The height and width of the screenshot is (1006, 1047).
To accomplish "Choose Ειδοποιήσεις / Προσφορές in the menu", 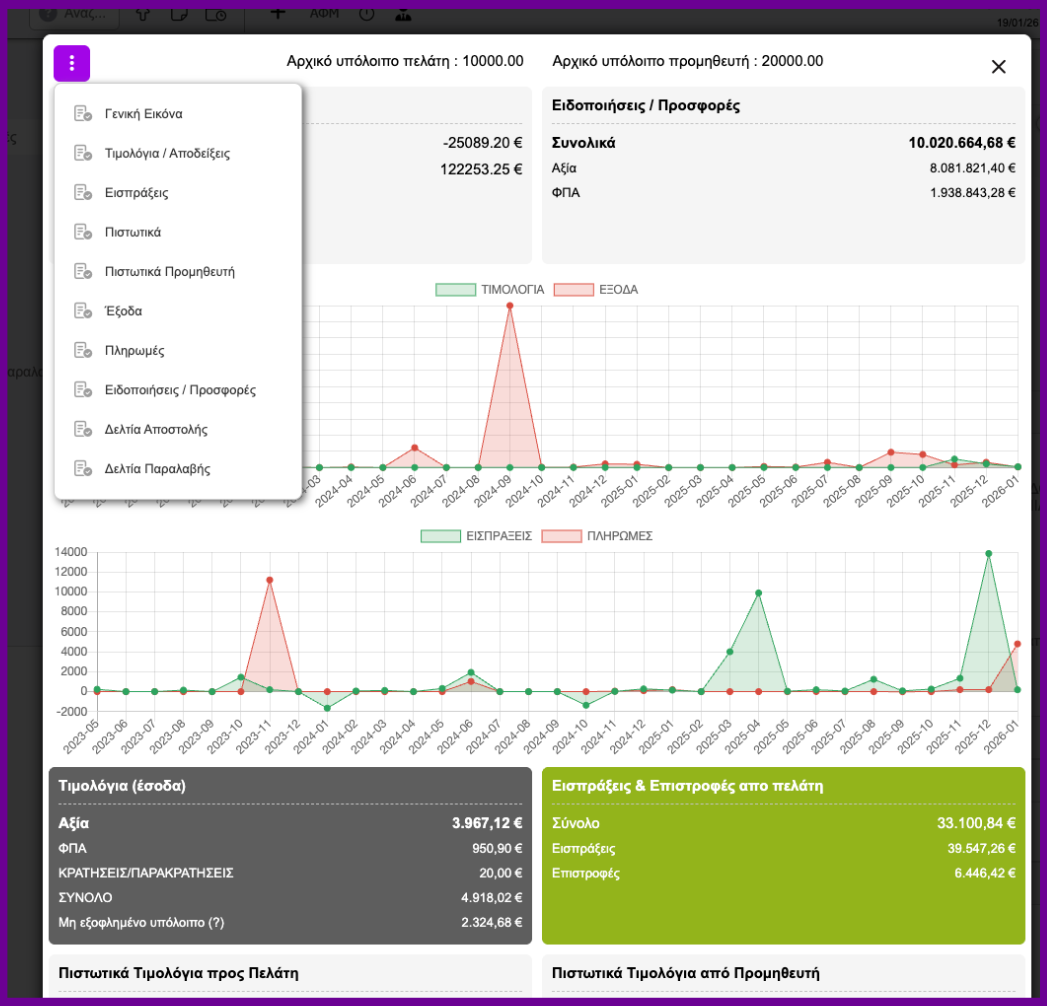I will click(180, 390).
